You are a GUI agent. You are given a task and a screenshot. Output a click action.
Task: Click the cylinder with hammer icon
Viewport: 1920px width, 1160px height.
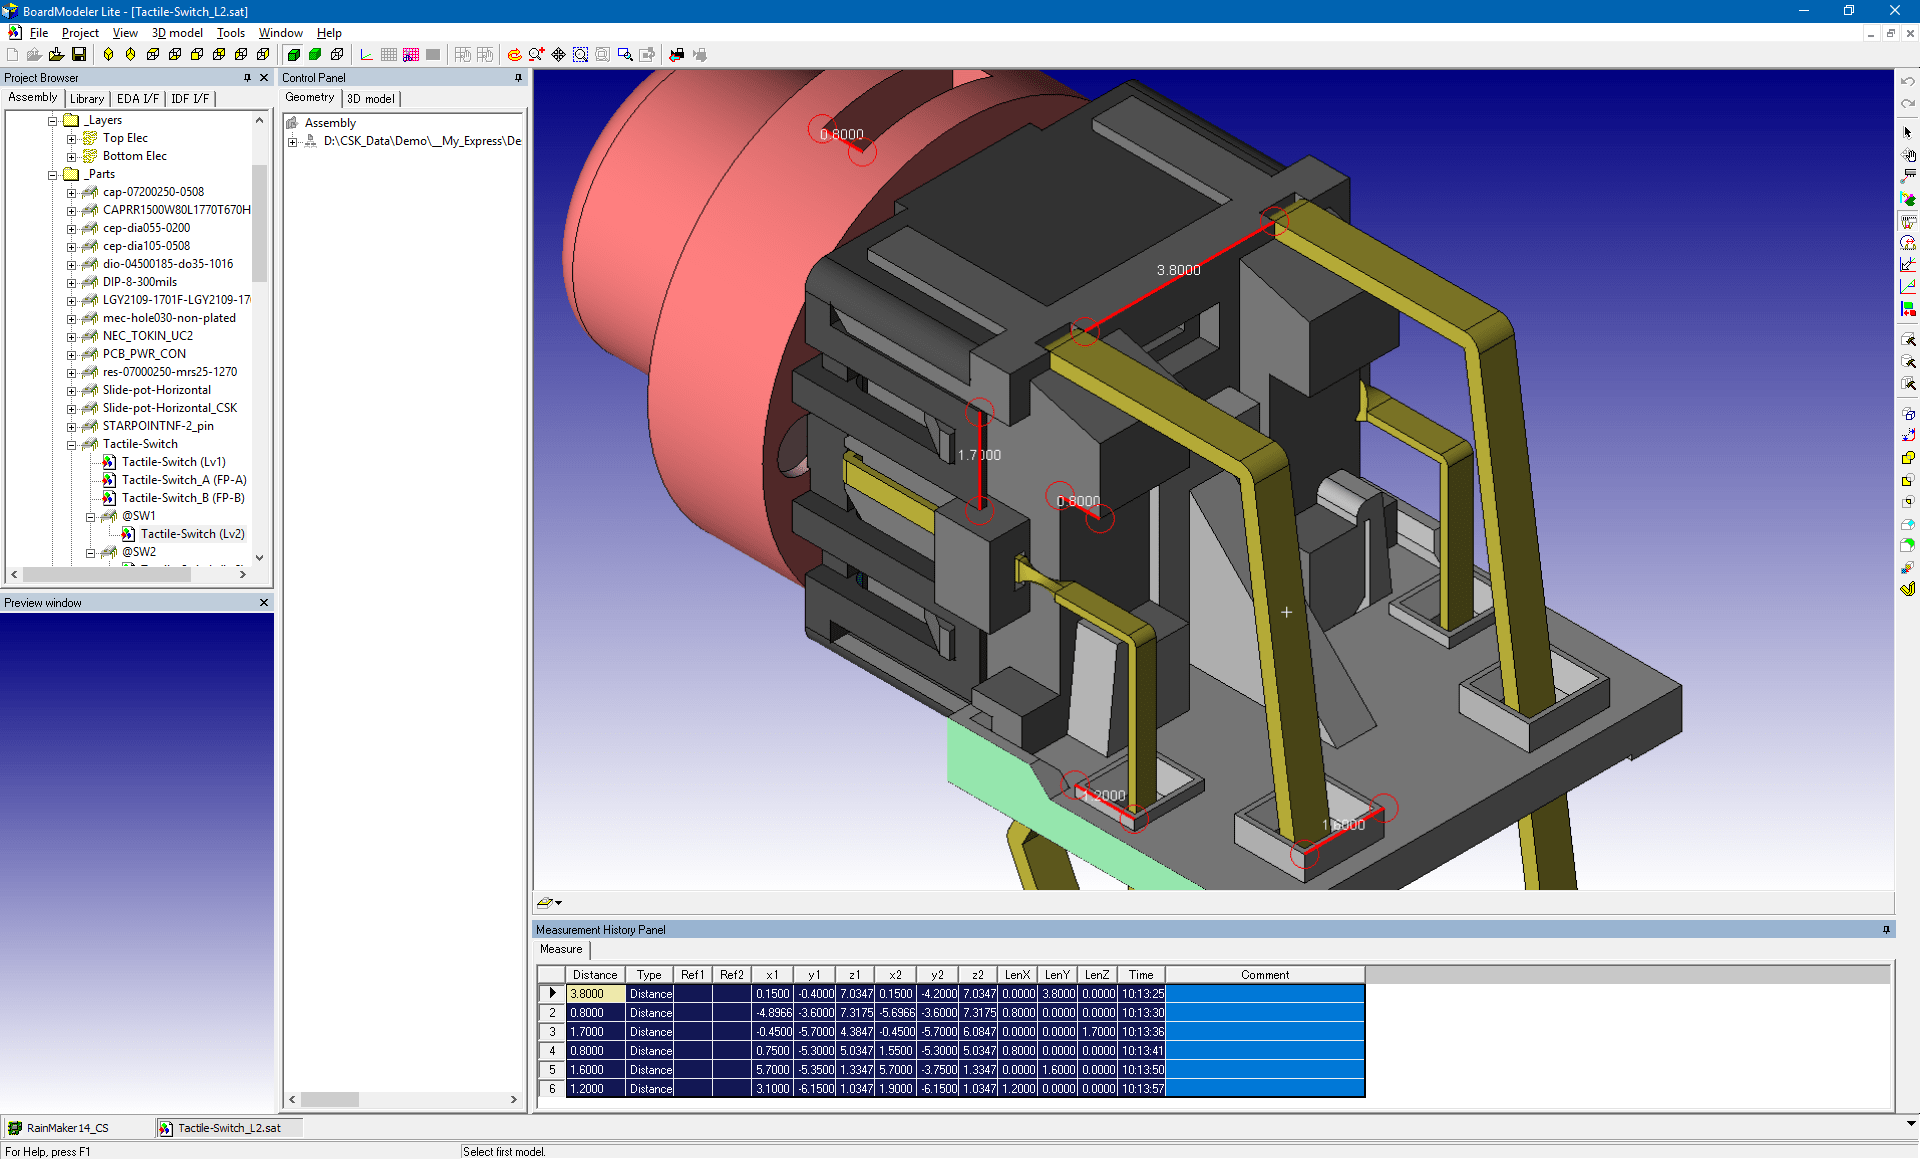coord(1908,362)
